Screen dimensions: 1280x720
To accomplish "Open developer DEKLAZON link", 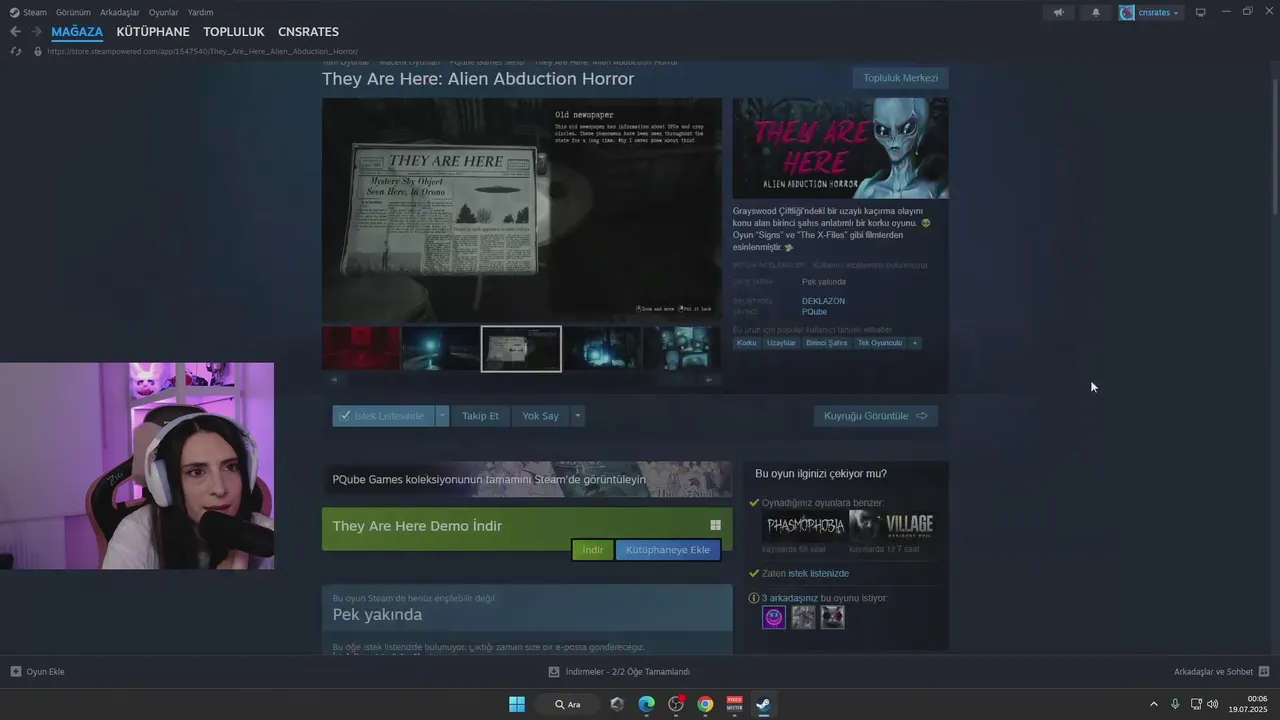I will click(823, 301).
